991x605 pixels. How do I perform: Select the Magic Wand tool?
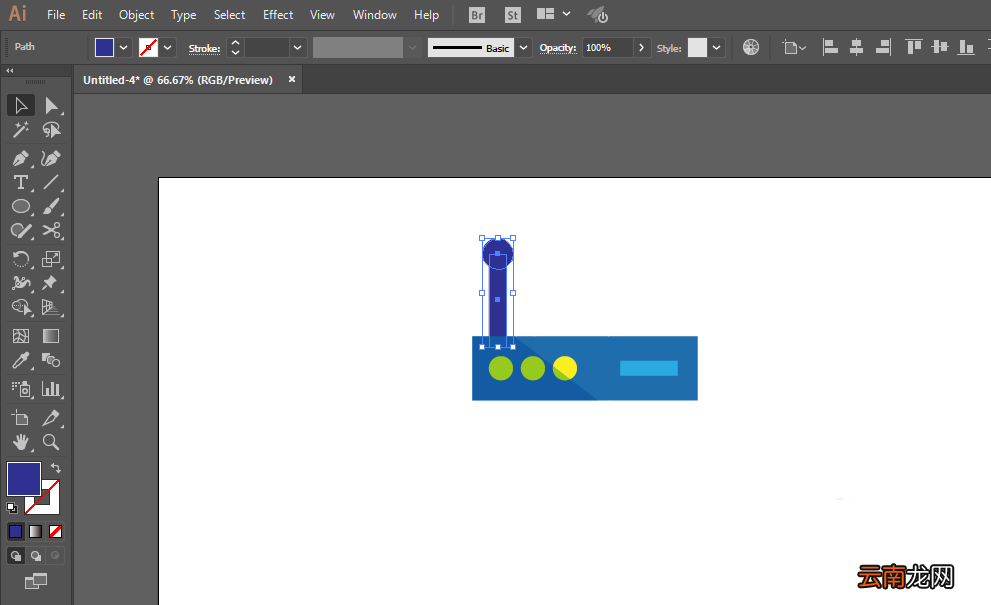[21, 130]
